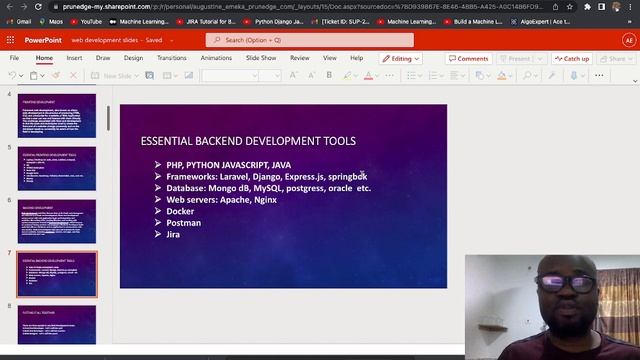This screenshot has height=360, width=640.
Task: Toggle Bold formatting
Action: point(329,76)
